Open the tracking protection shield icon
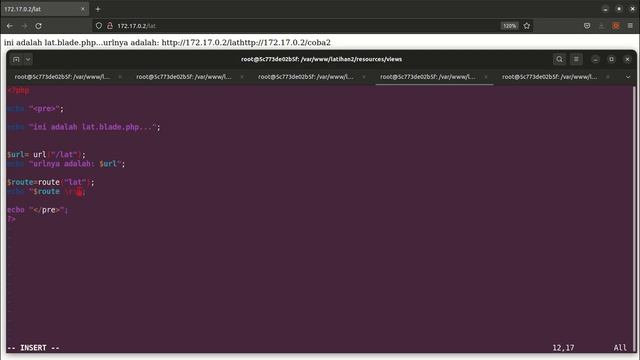Screen dimensions: 640x360 [99, 26]
